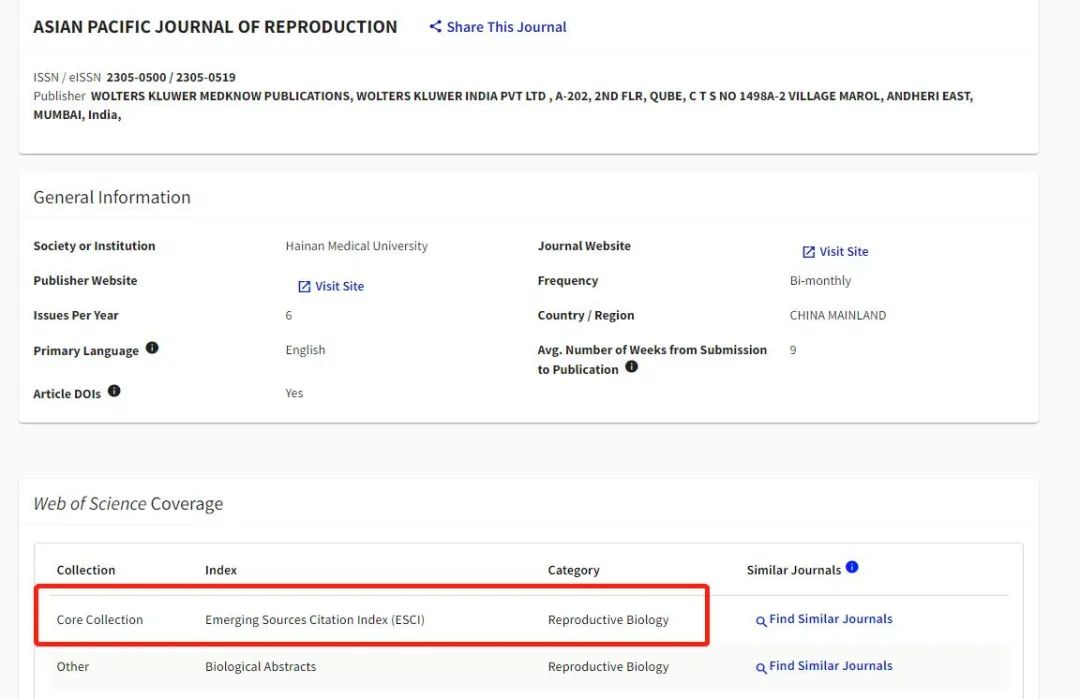Click the Core Collection cell
The image size is (1080, 699).
(x=99, y=620)
